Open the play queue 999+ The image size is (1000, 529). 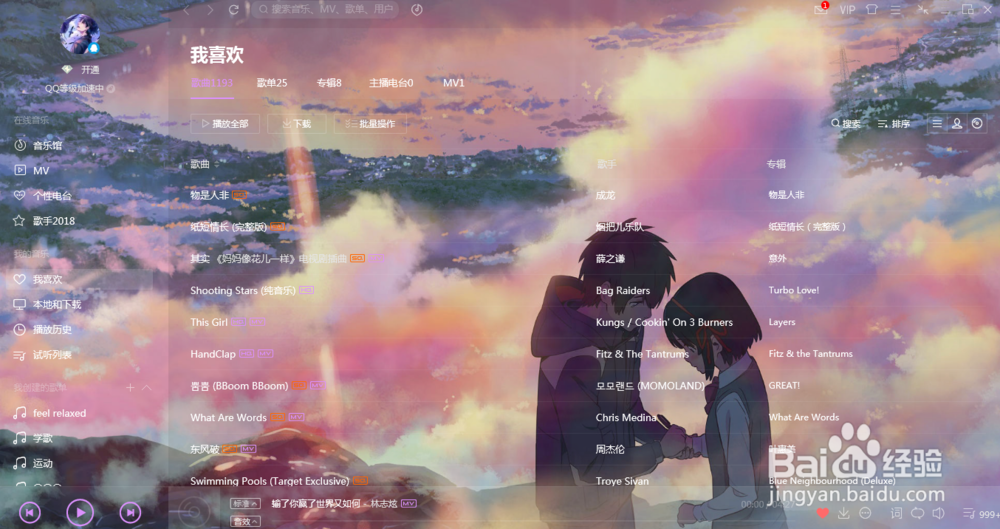981,514
